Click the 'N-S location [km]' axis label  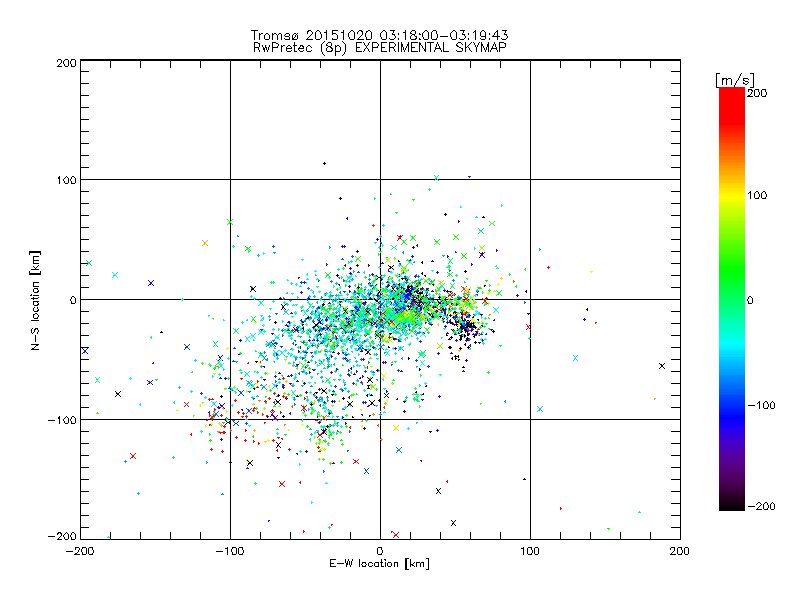tap(35, 301)
